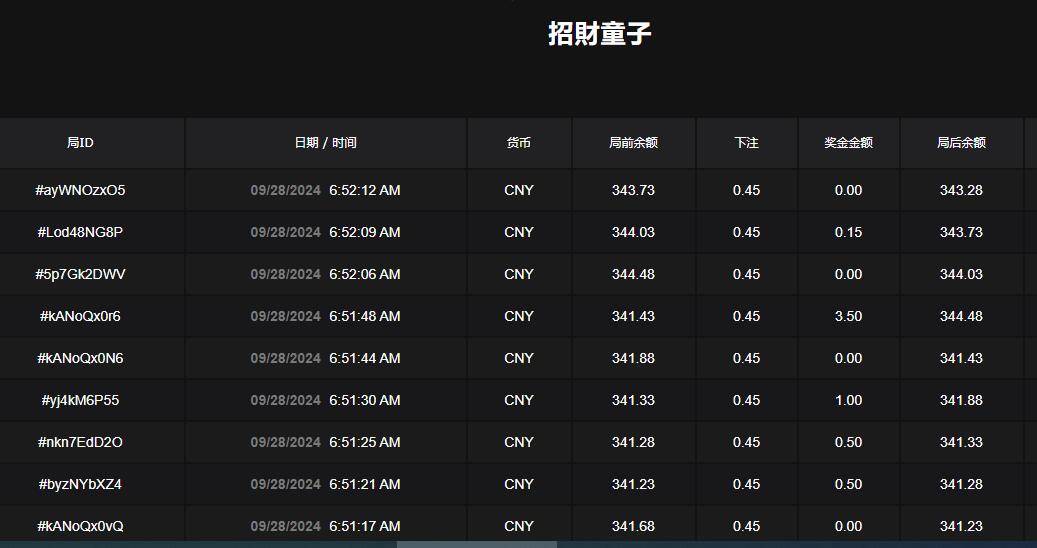Select the 货币 column header

pyautogui.click(x=519, y=143)
